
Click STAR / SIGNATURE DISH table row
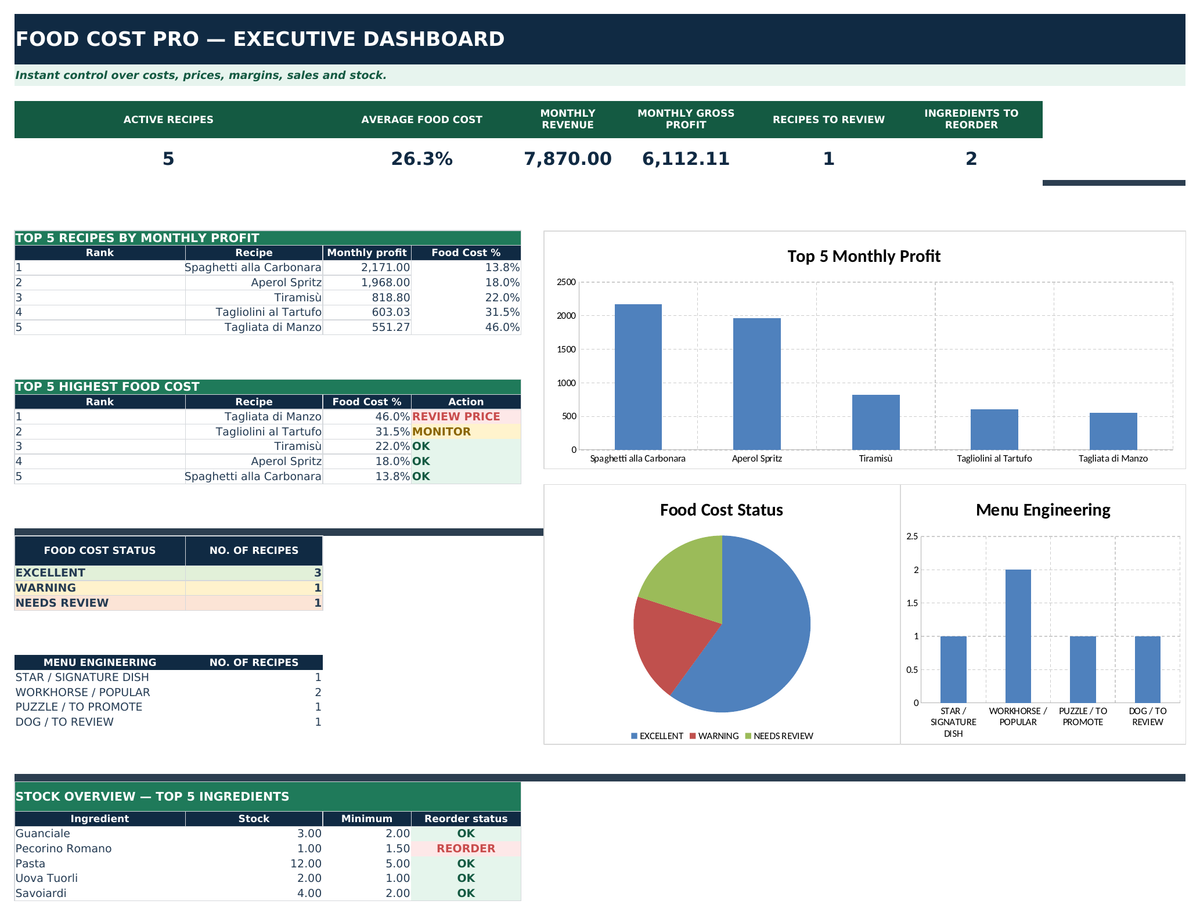click(x=168, y=677)
